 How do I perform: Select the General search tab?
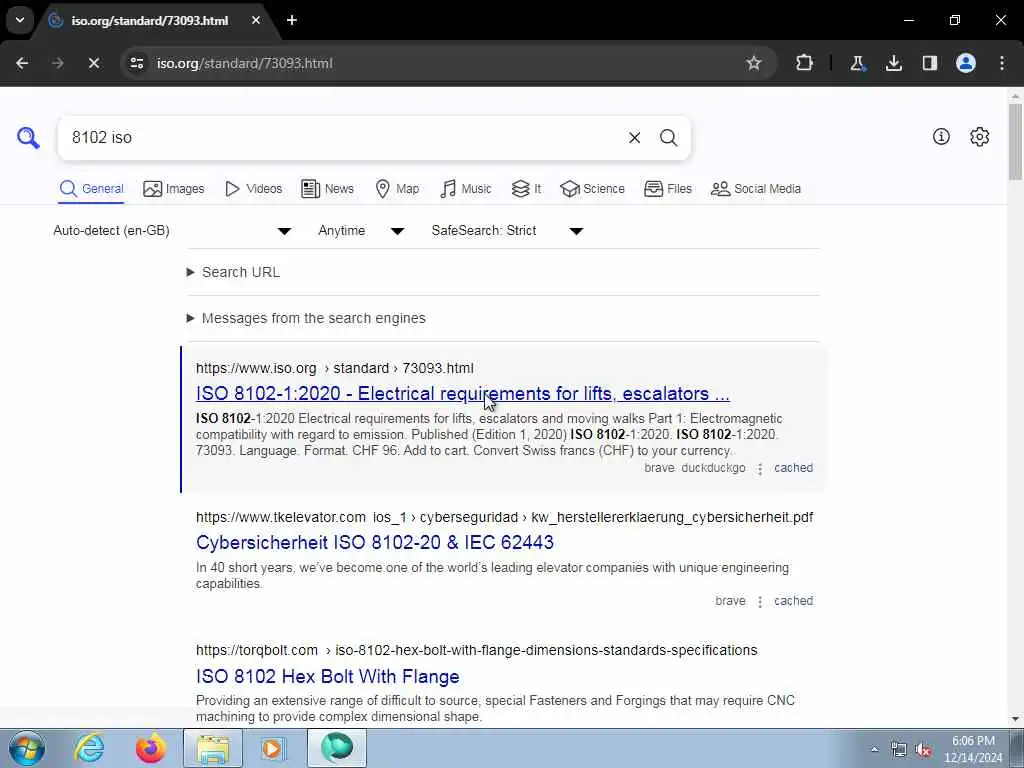coord(91,189)
